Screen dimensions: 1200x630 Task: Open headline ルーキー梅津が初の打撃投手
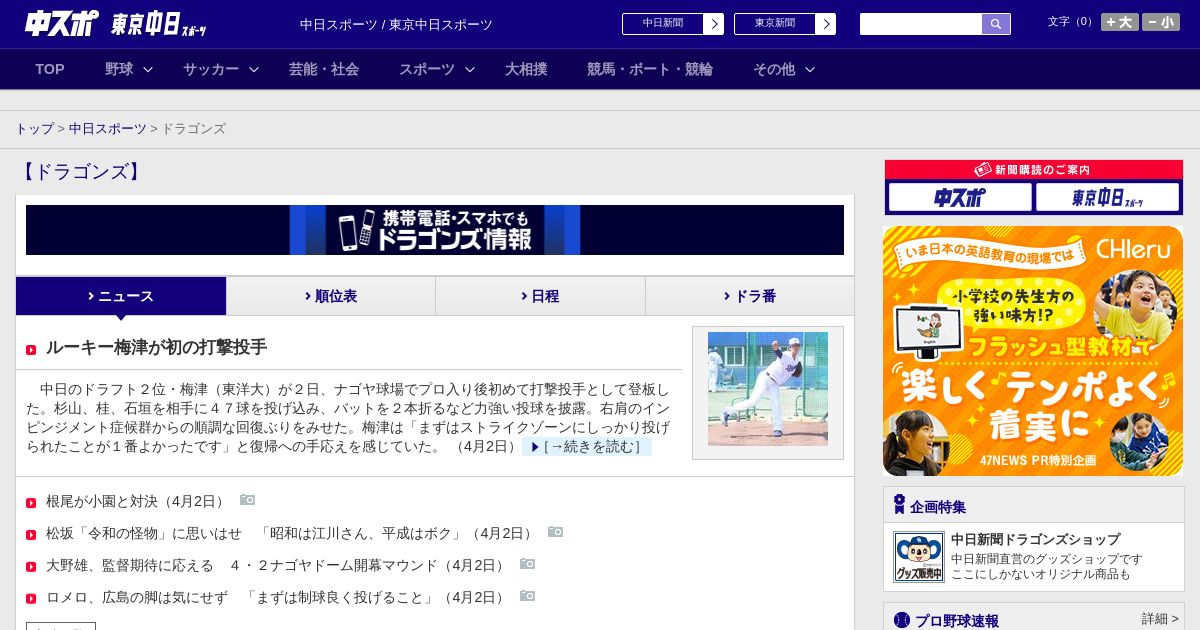[x=156, y=348]
